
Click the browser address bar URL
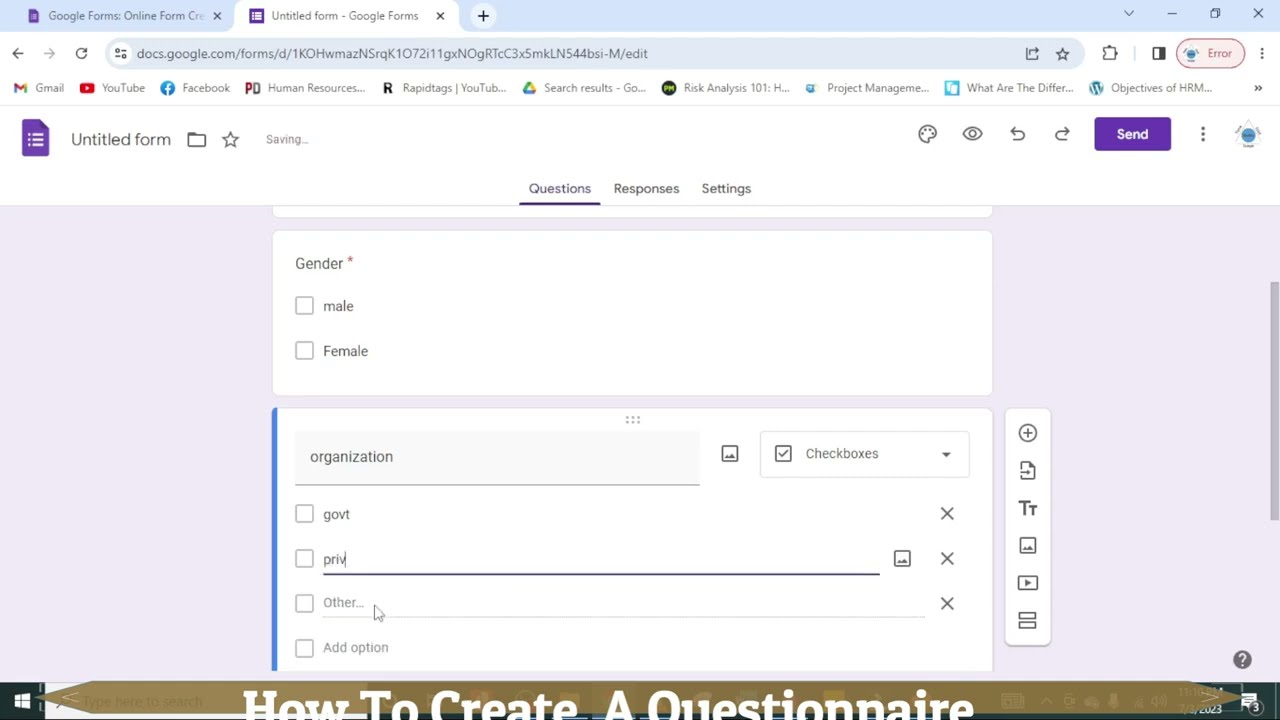coord(392,53)
